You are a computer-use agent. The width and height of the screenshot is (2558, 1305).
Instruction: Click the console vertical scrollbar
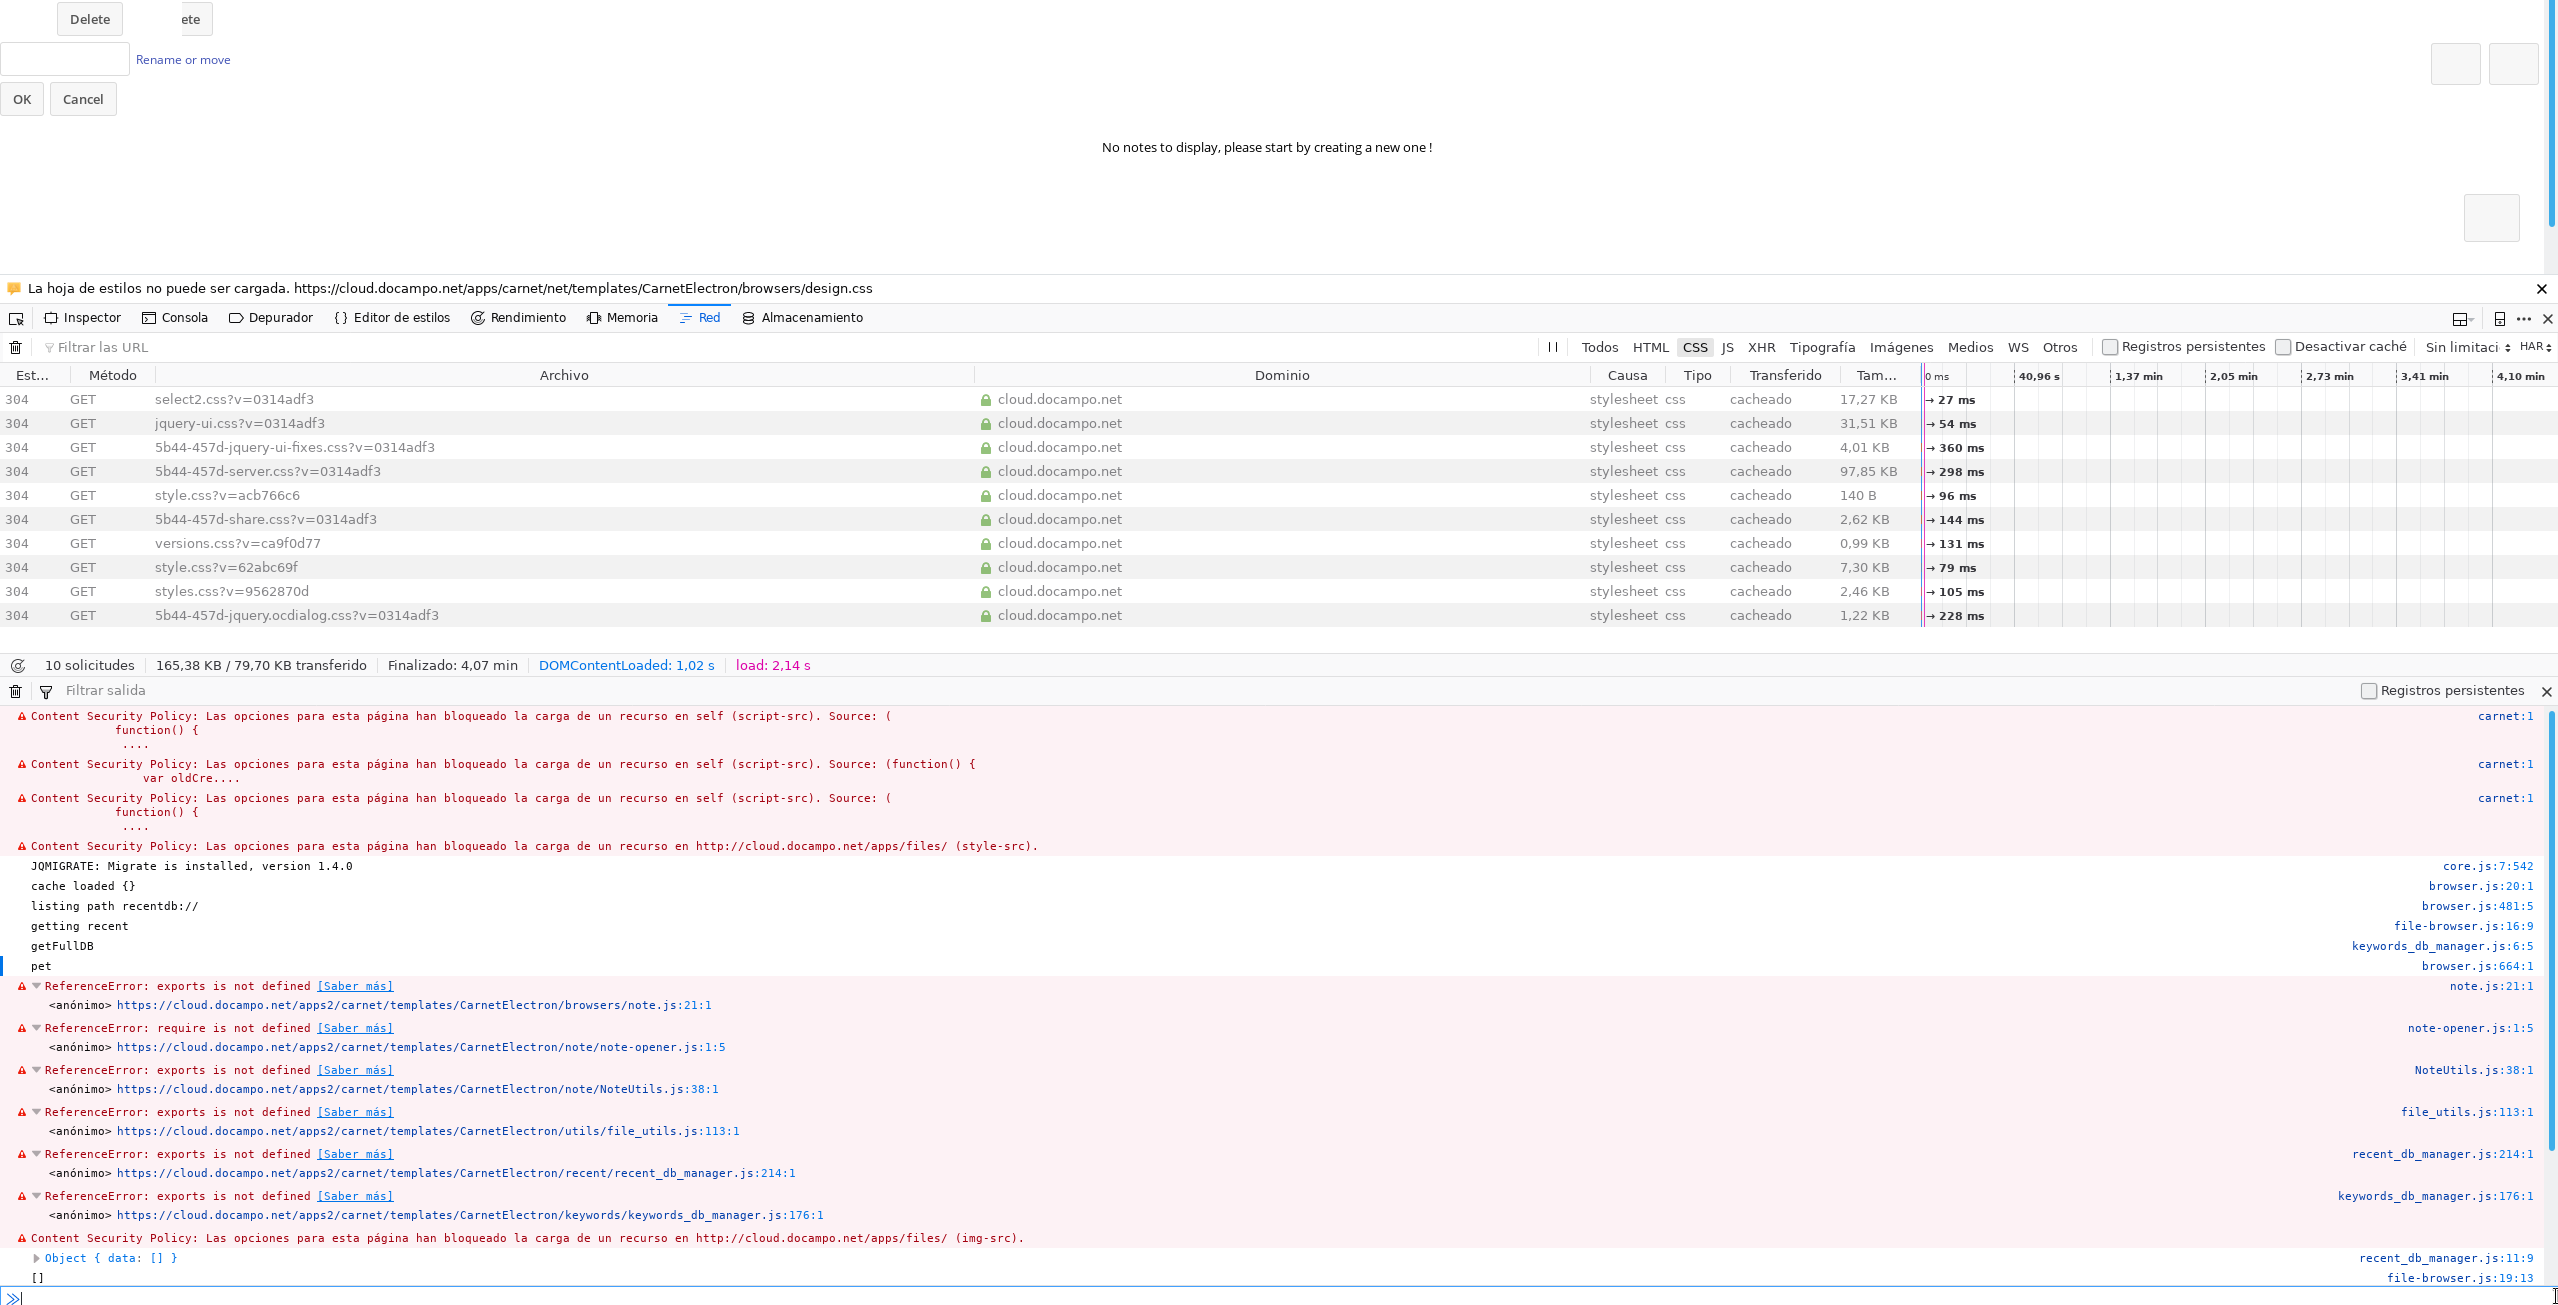pyautogui.click(x=2552, y=930)
